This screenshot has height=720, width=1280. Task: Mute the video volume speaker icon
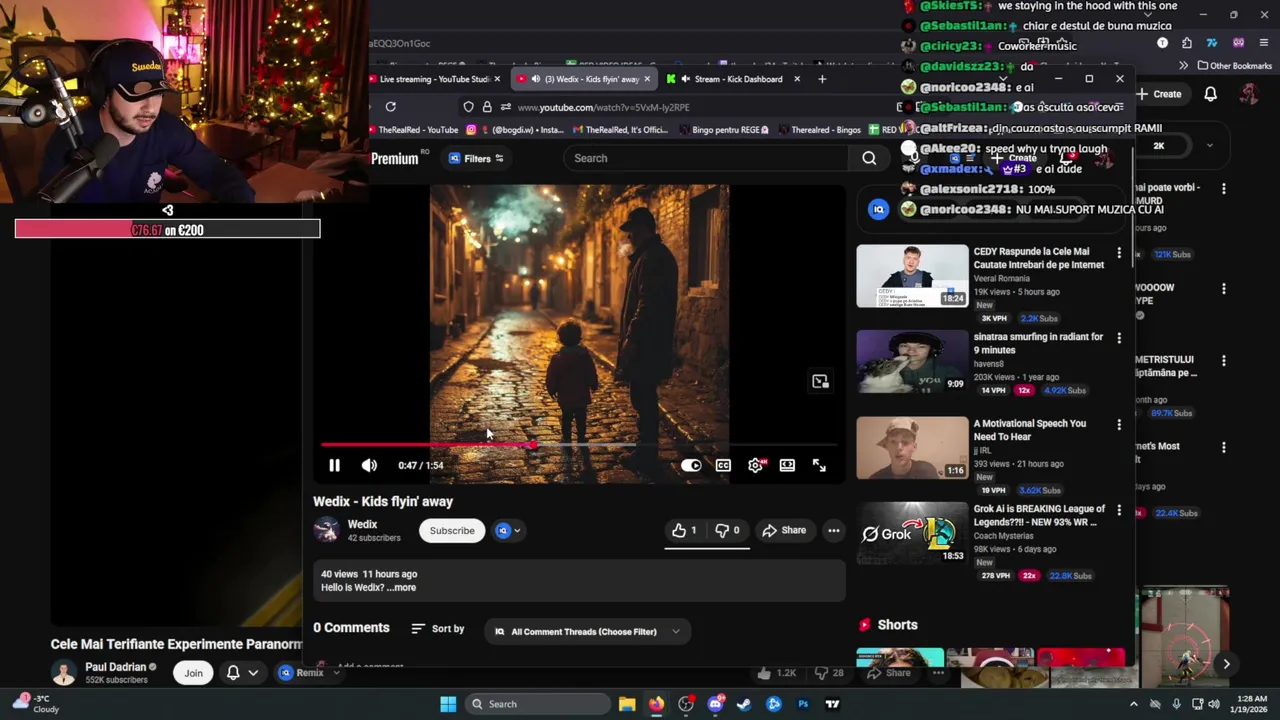point(369,465)
